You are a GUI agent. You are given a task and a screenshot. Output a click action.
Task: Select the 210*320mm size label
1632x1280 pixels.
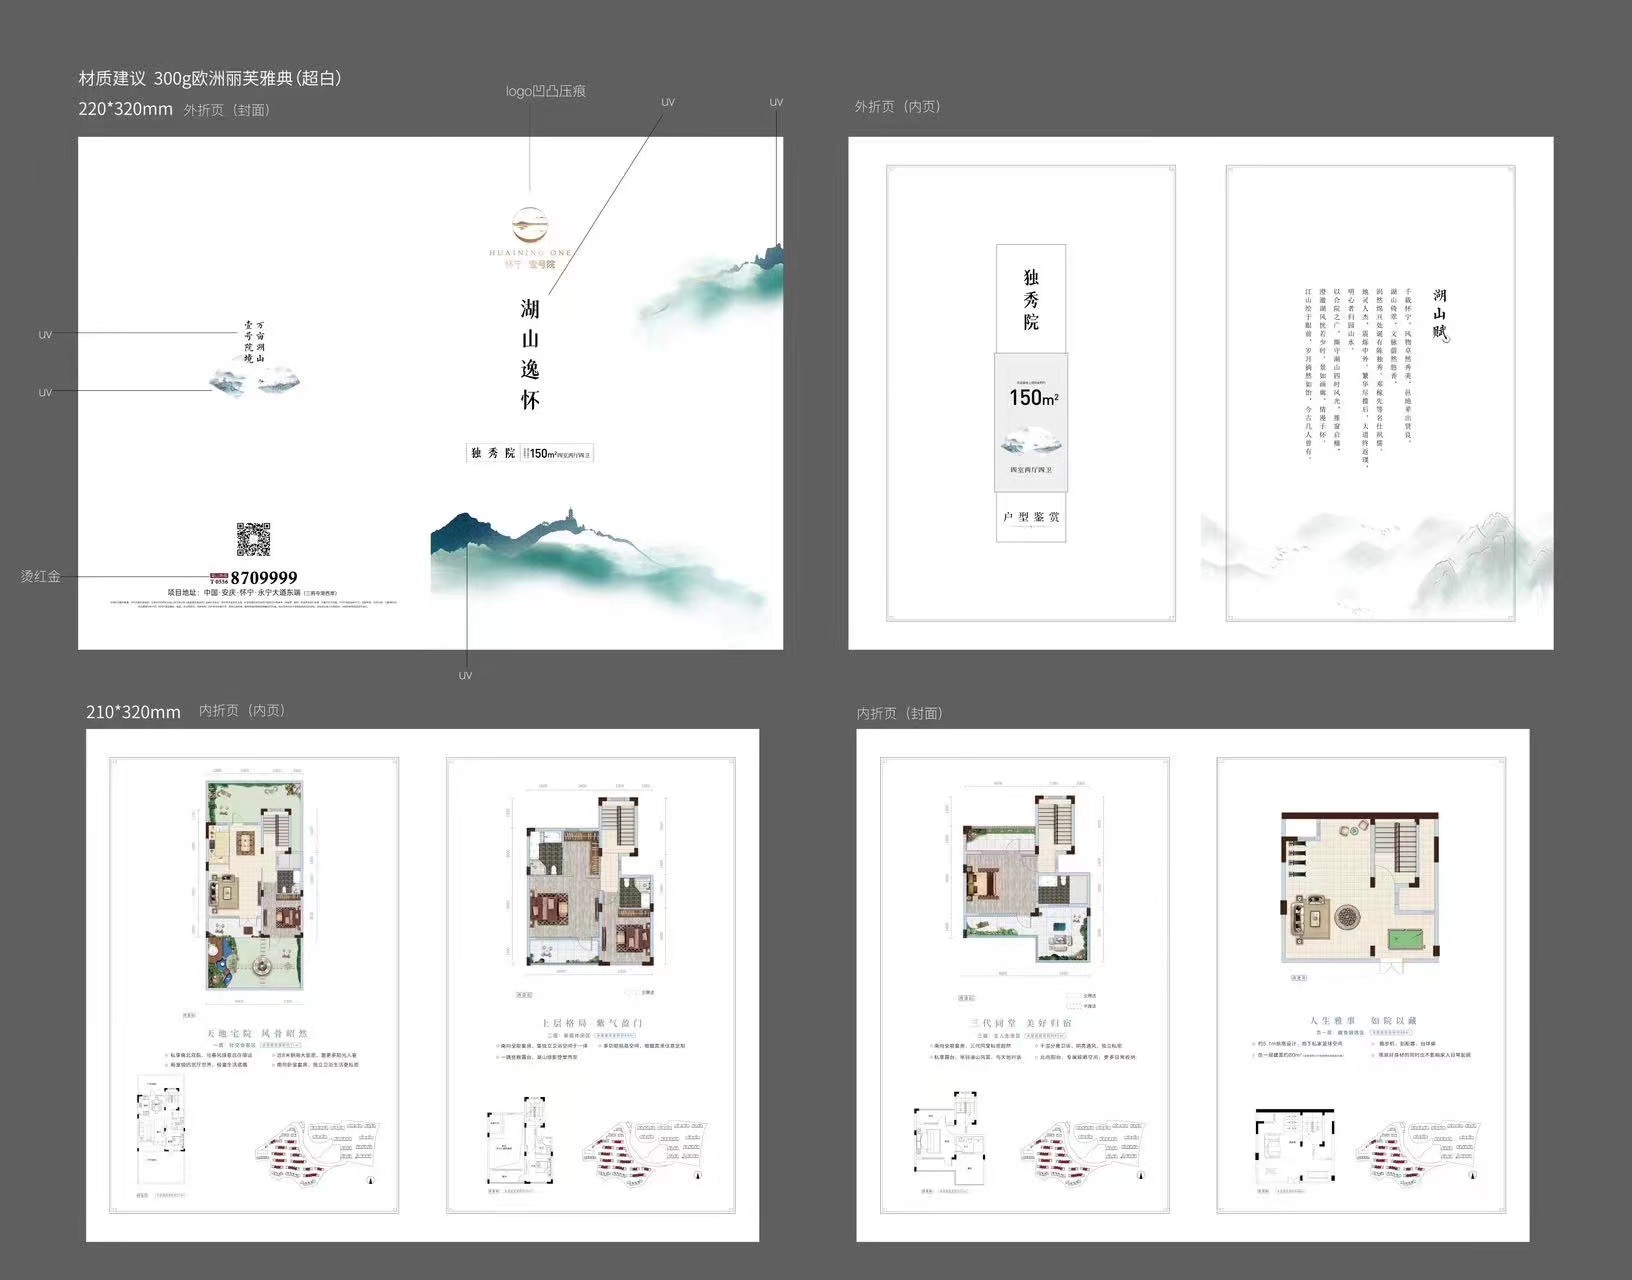pos(133,712)
